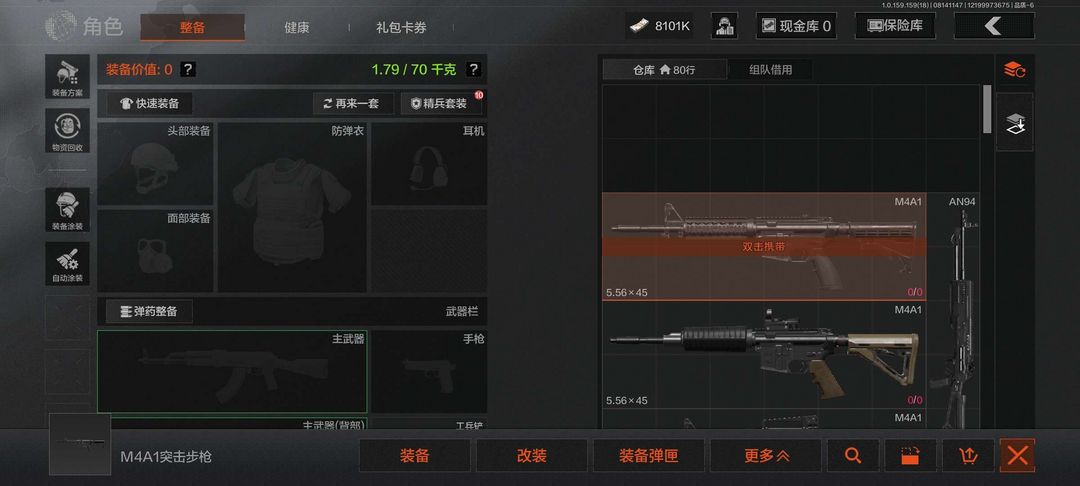Switch to the 整备 tab
The width and height of the screenshot is (1080, 486).
[x=192, y=28]
